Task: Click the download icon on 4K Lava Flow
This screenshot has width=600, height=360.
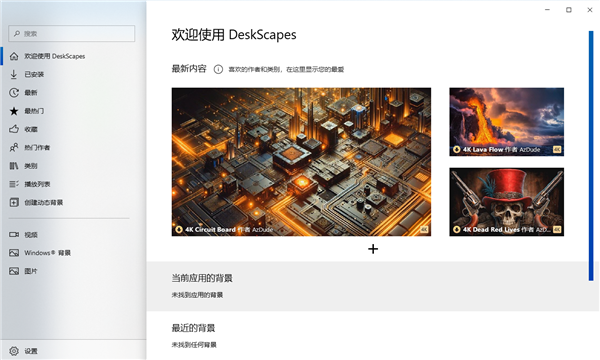Action: 457,150
